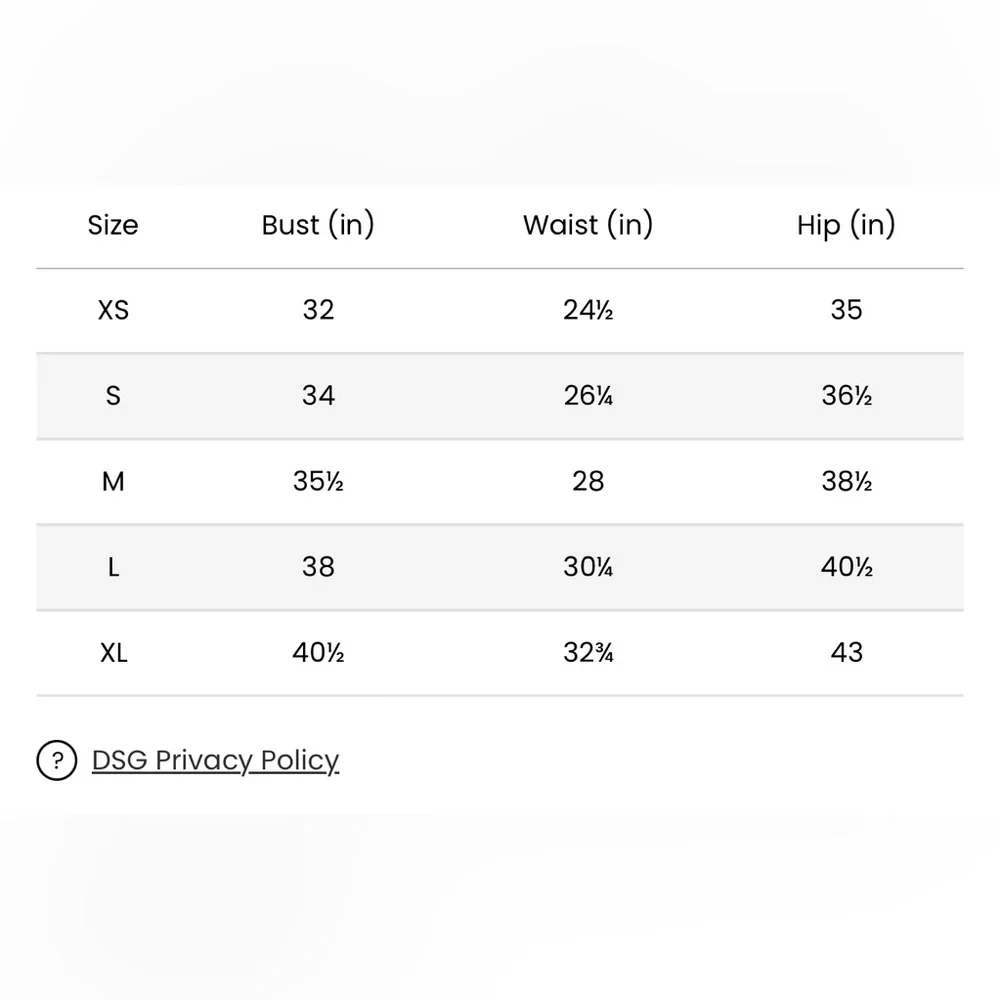Click the Bust (in) column header
Image resolution: width=1000 pixels, height=1000 pixels.
tap(318, 225)
